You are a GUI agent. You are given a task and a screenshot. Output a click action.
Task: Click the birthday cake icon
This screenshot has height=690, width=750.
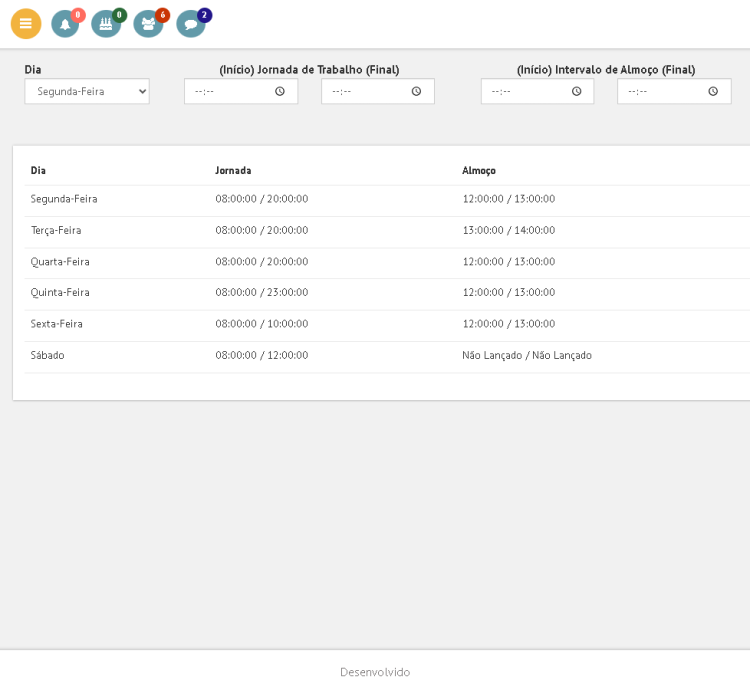point(105,24)
